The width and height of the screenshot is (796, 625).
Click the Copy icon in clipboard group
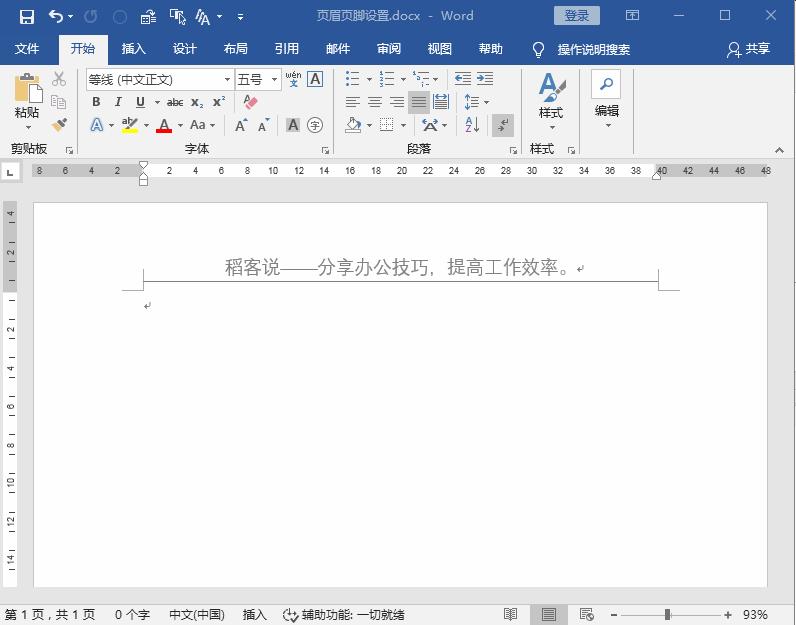pyautogui.click(x=59, y=102)
